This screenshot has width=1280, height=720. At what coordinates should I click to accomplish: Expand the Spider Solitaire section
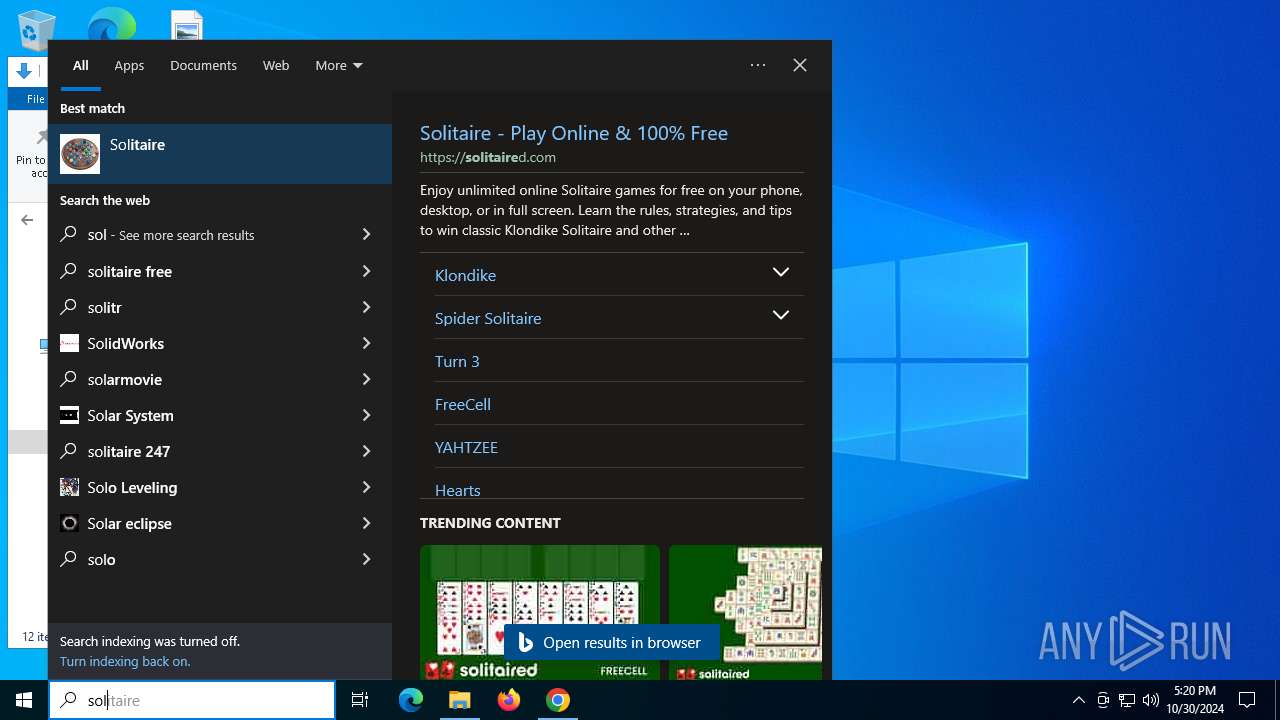coord(781,315)
